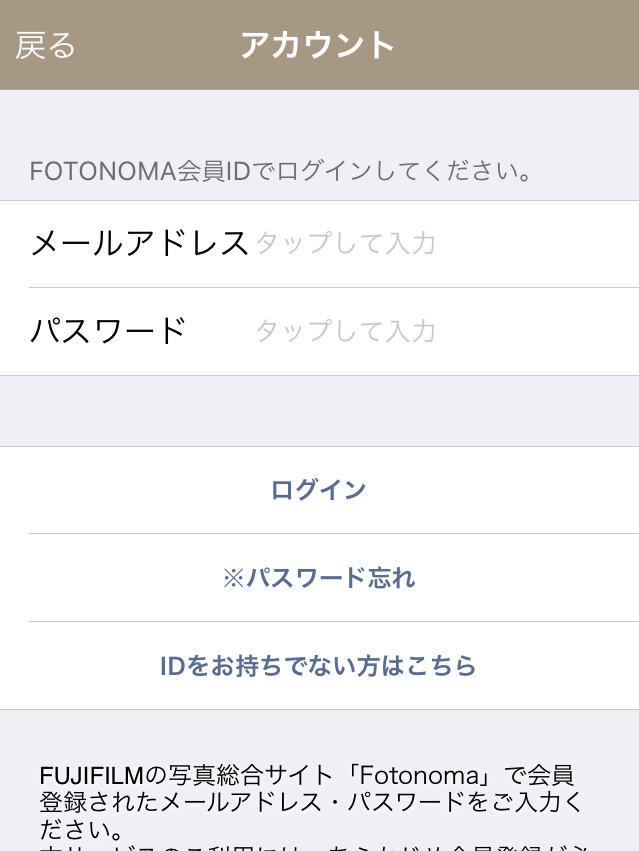Focus the パスワード input field
The width and height of the screenshot is (639, 851).
(440, 331)
